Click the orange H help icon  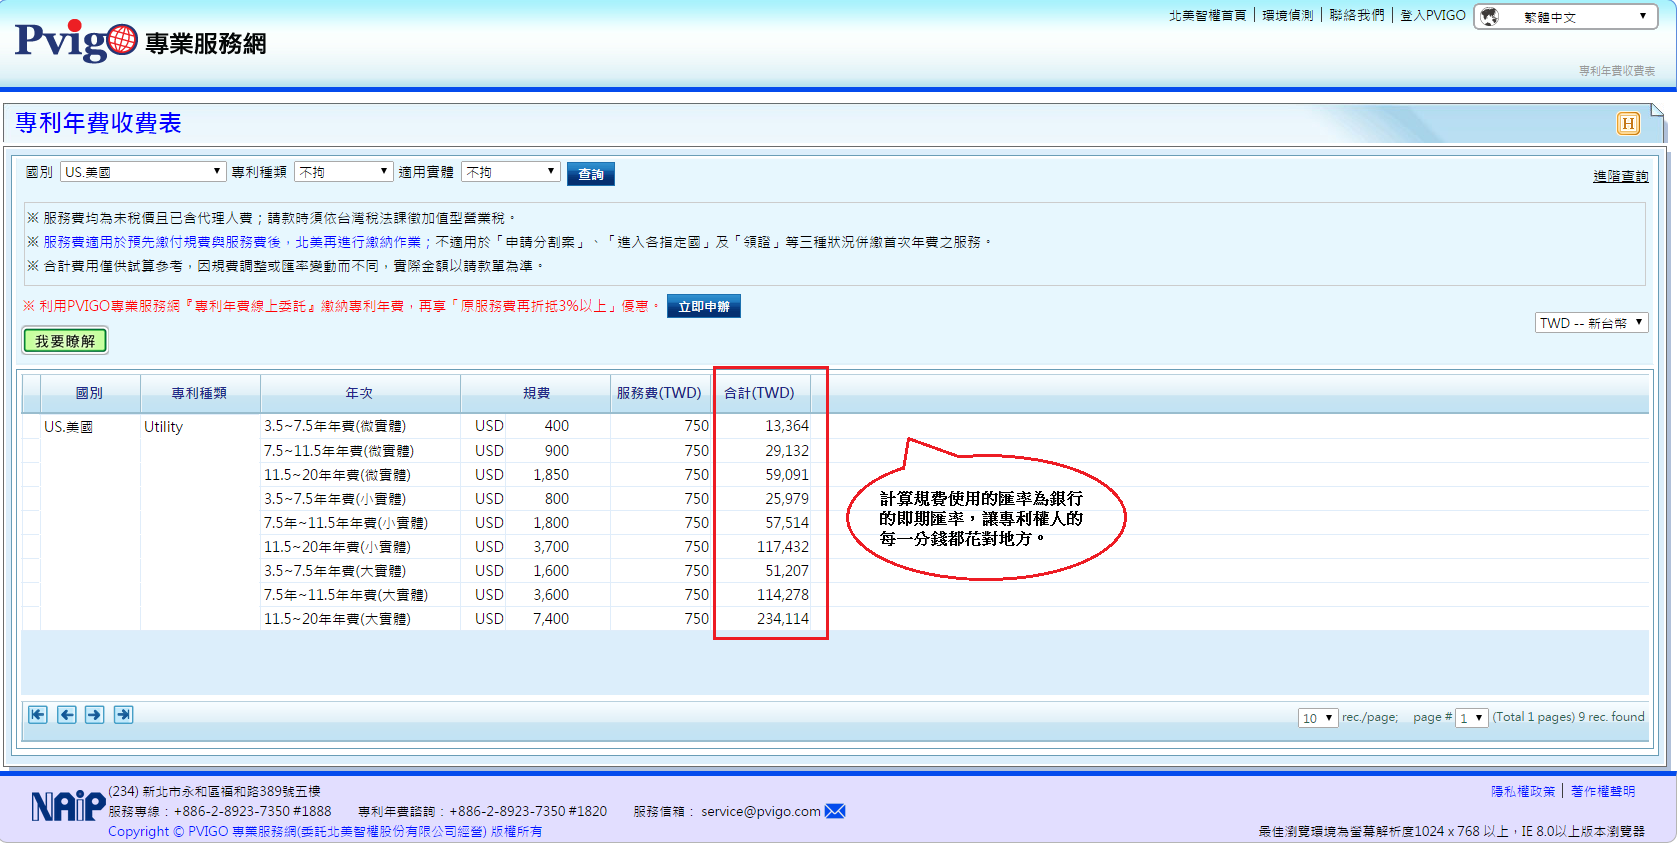1628,123
